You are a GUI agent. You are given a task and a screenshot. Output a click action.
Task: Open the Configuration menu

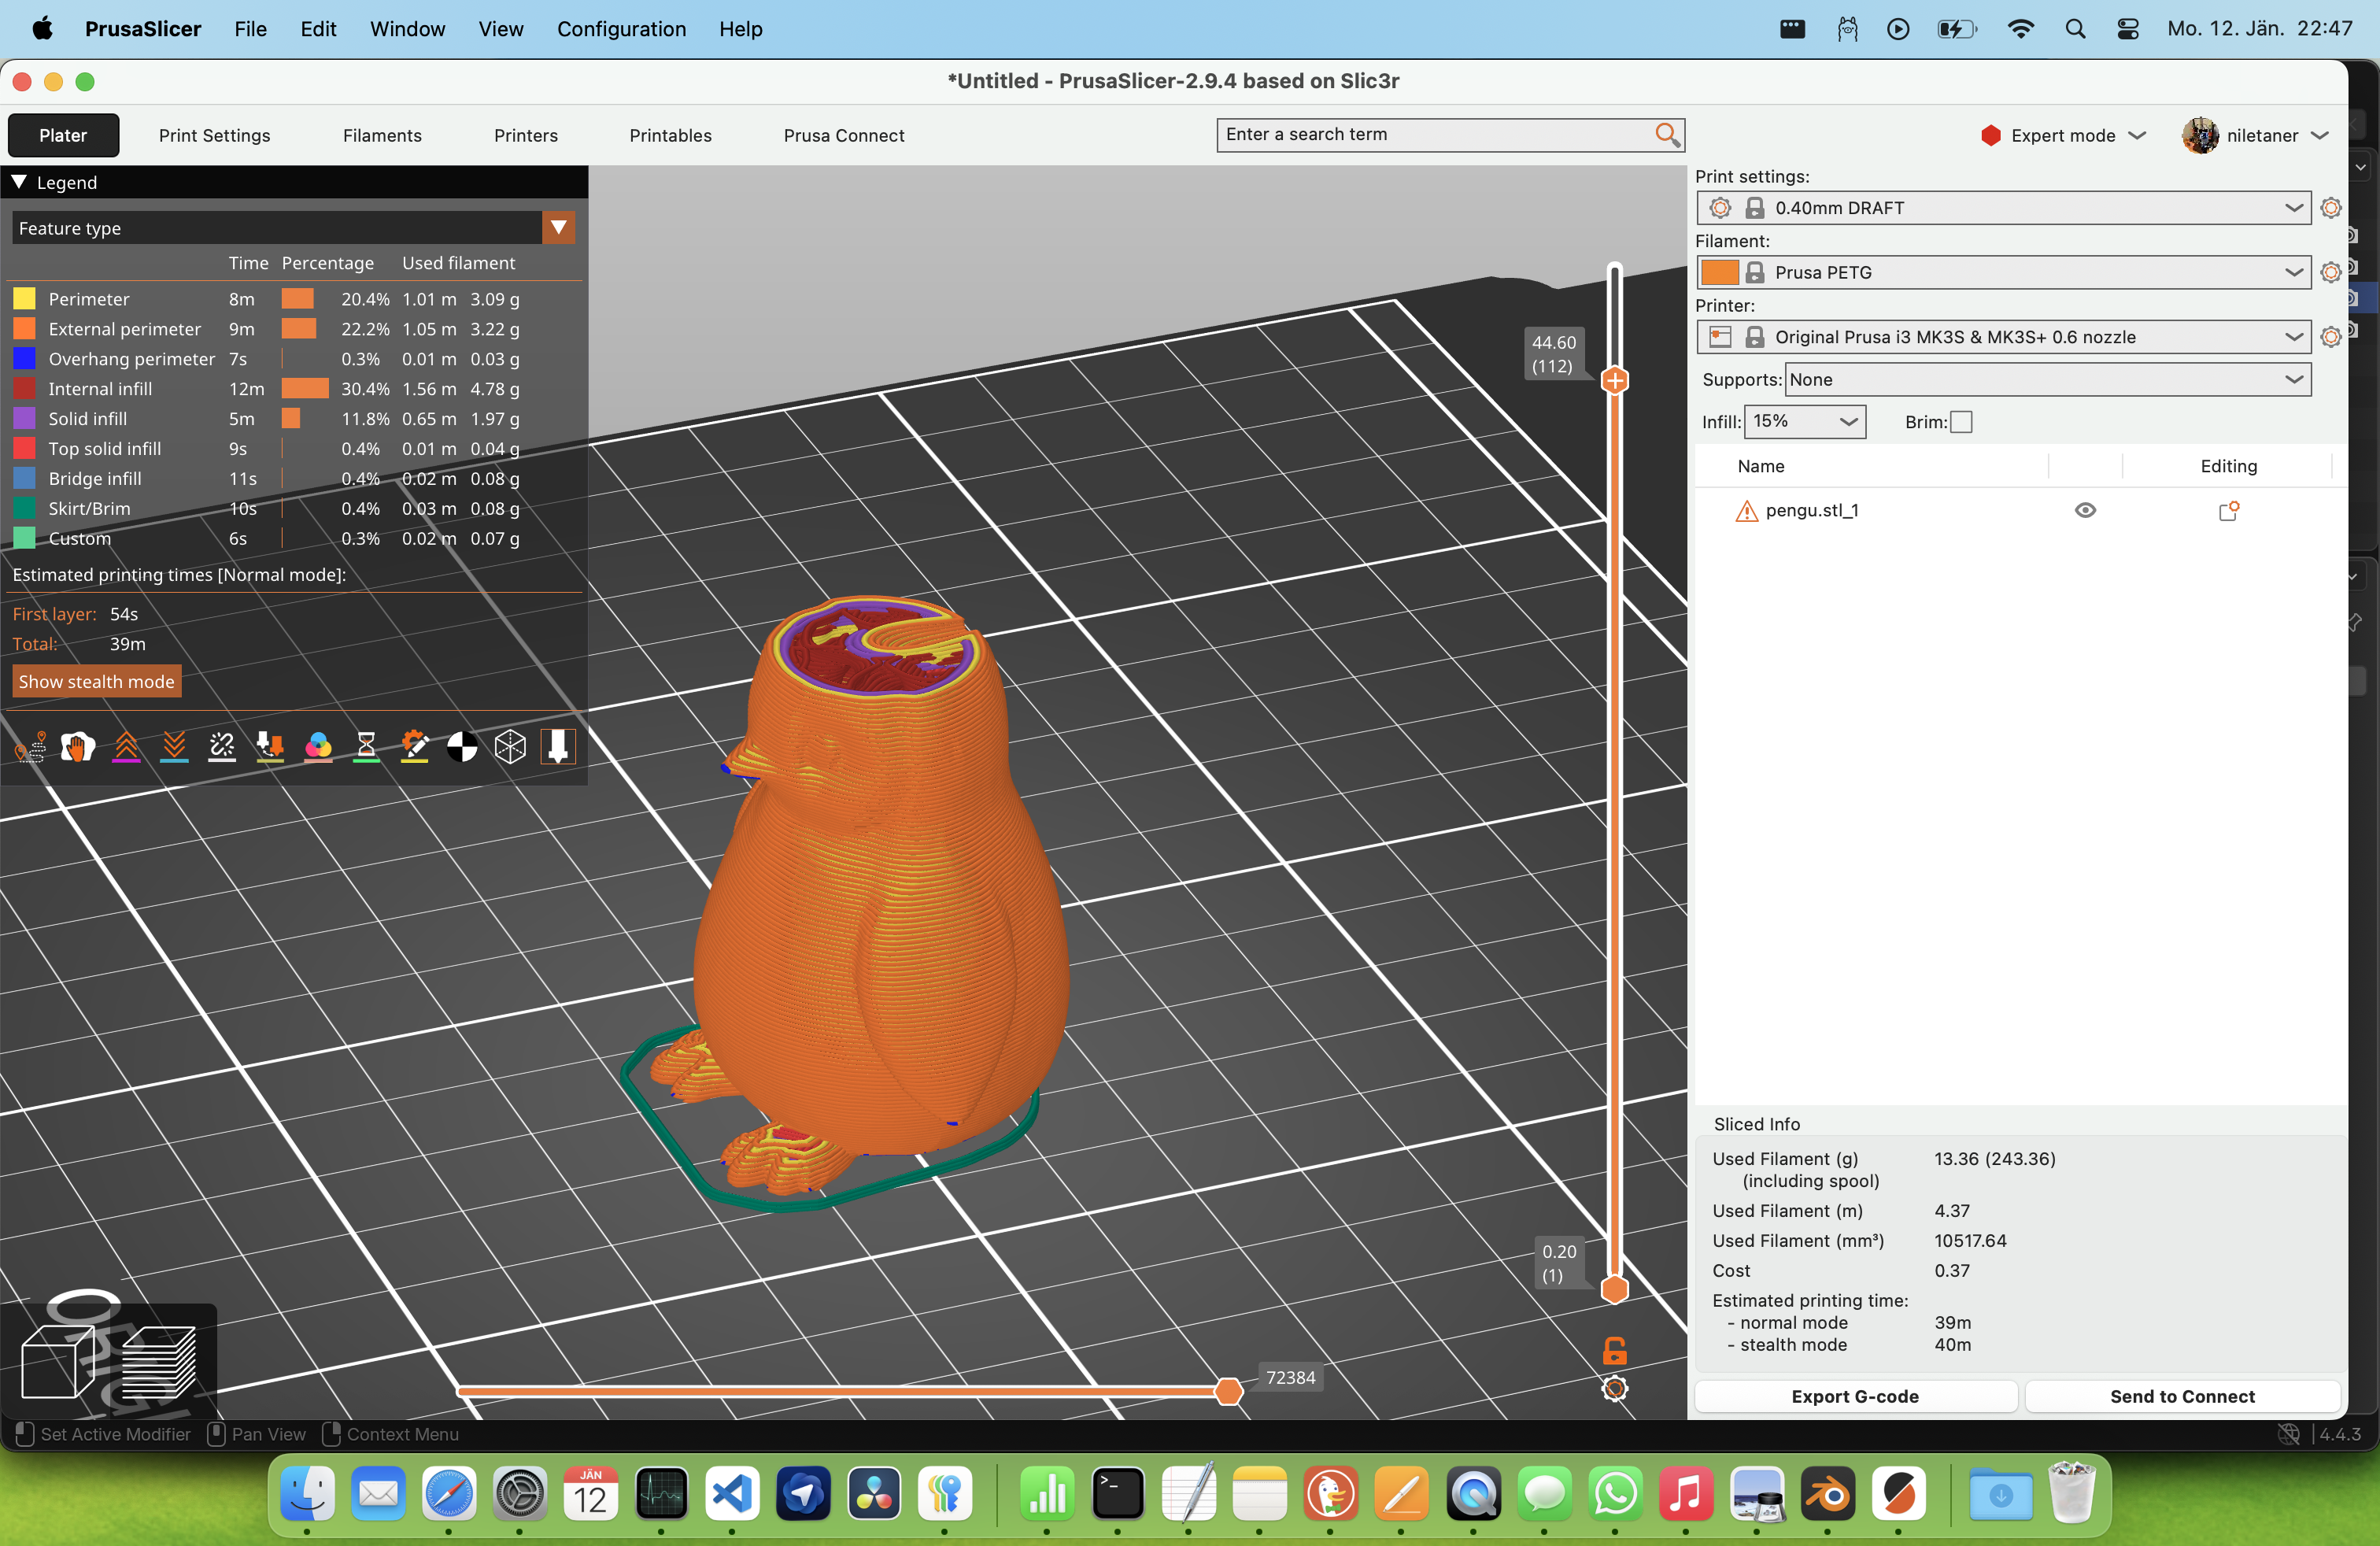pyautogui.click(x=621, y=29)
